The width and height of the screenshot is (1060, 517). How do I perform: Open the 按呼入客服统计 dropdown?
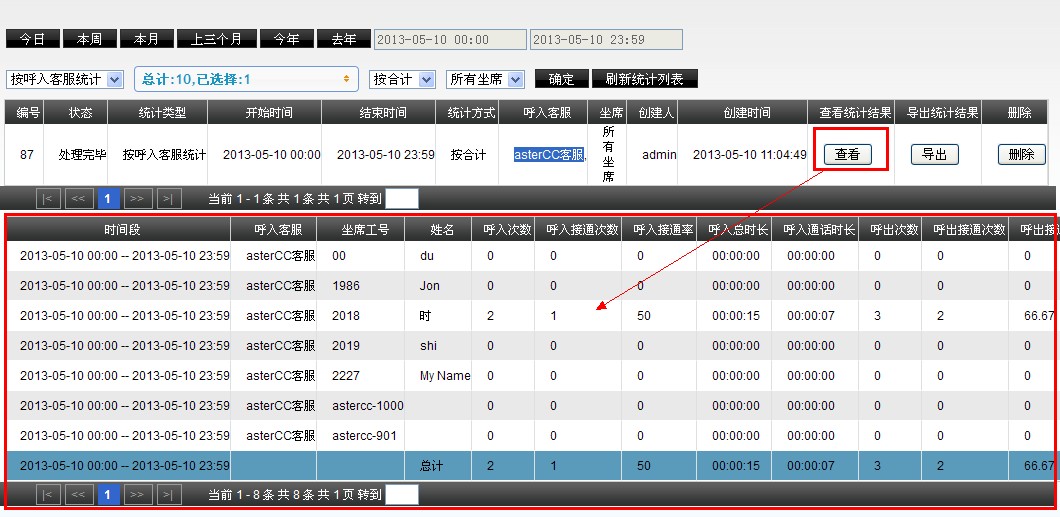64,79
